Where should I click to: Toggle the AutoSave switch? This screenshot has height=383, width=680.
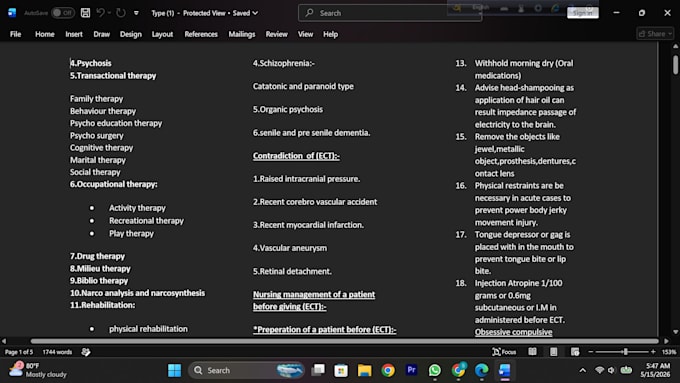pos(63,13)
